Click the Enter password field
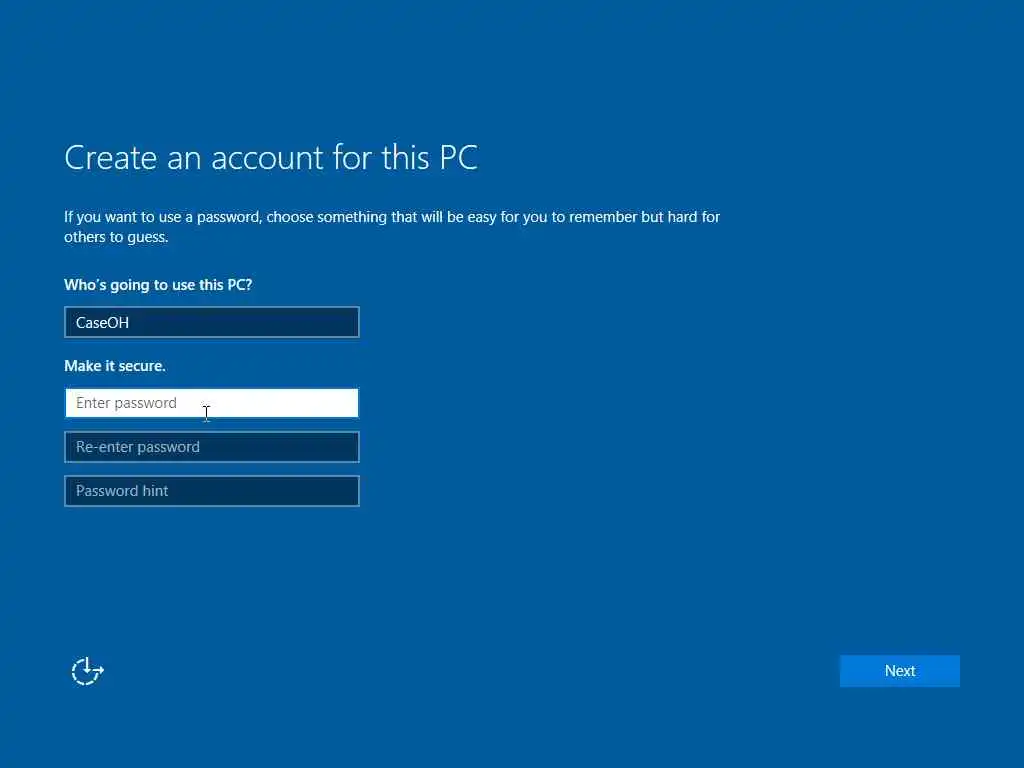This screenshot has width=1024, height=768. 212,403
